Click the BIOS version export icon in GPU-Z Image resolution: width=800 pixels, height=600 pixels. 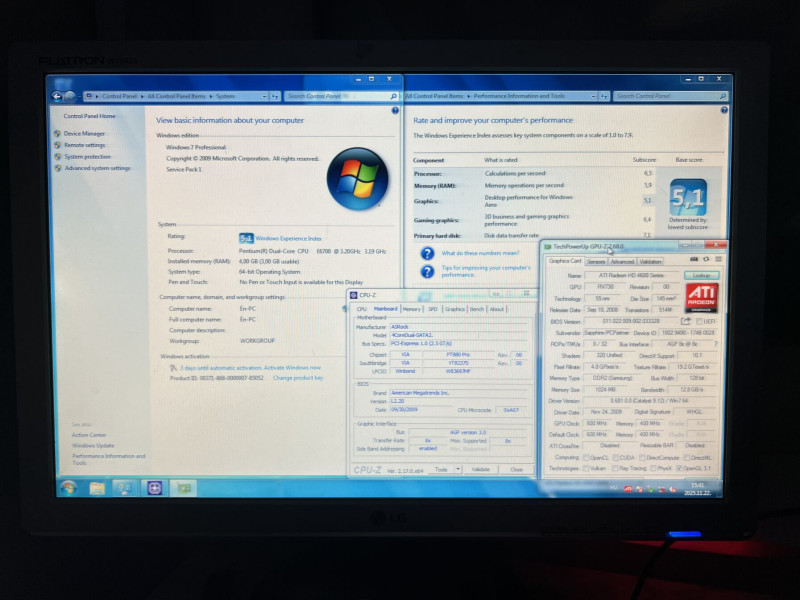[686, 321]
